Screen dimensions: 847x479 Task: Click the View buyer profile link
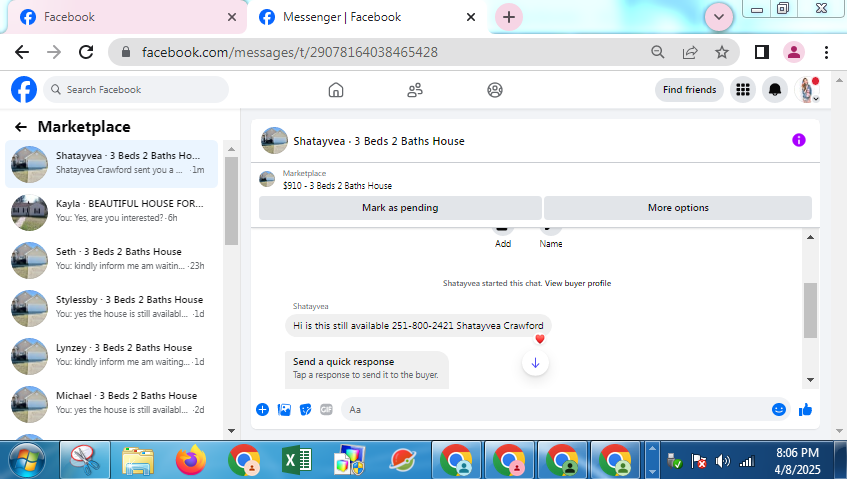click(x=578, y=283)
